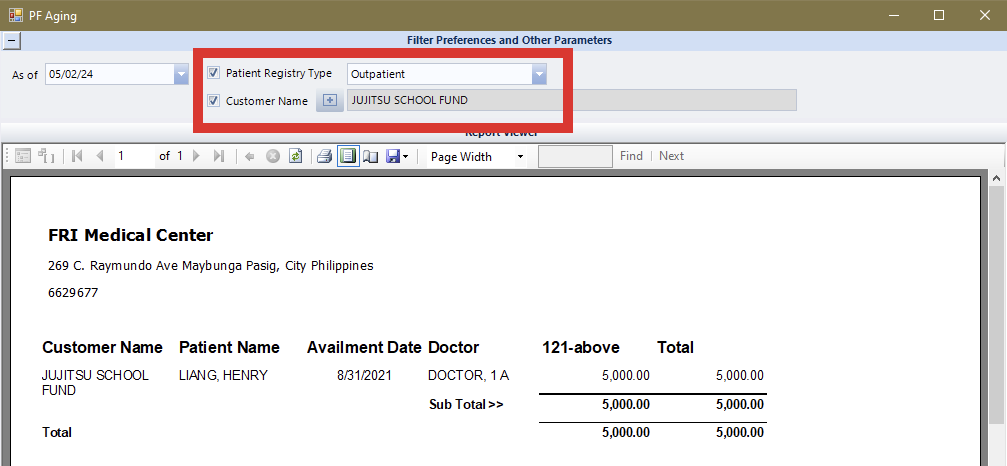Jump to the last report page
The image size is (1007, 466).
pyautogui.click(x=219, y=157)
